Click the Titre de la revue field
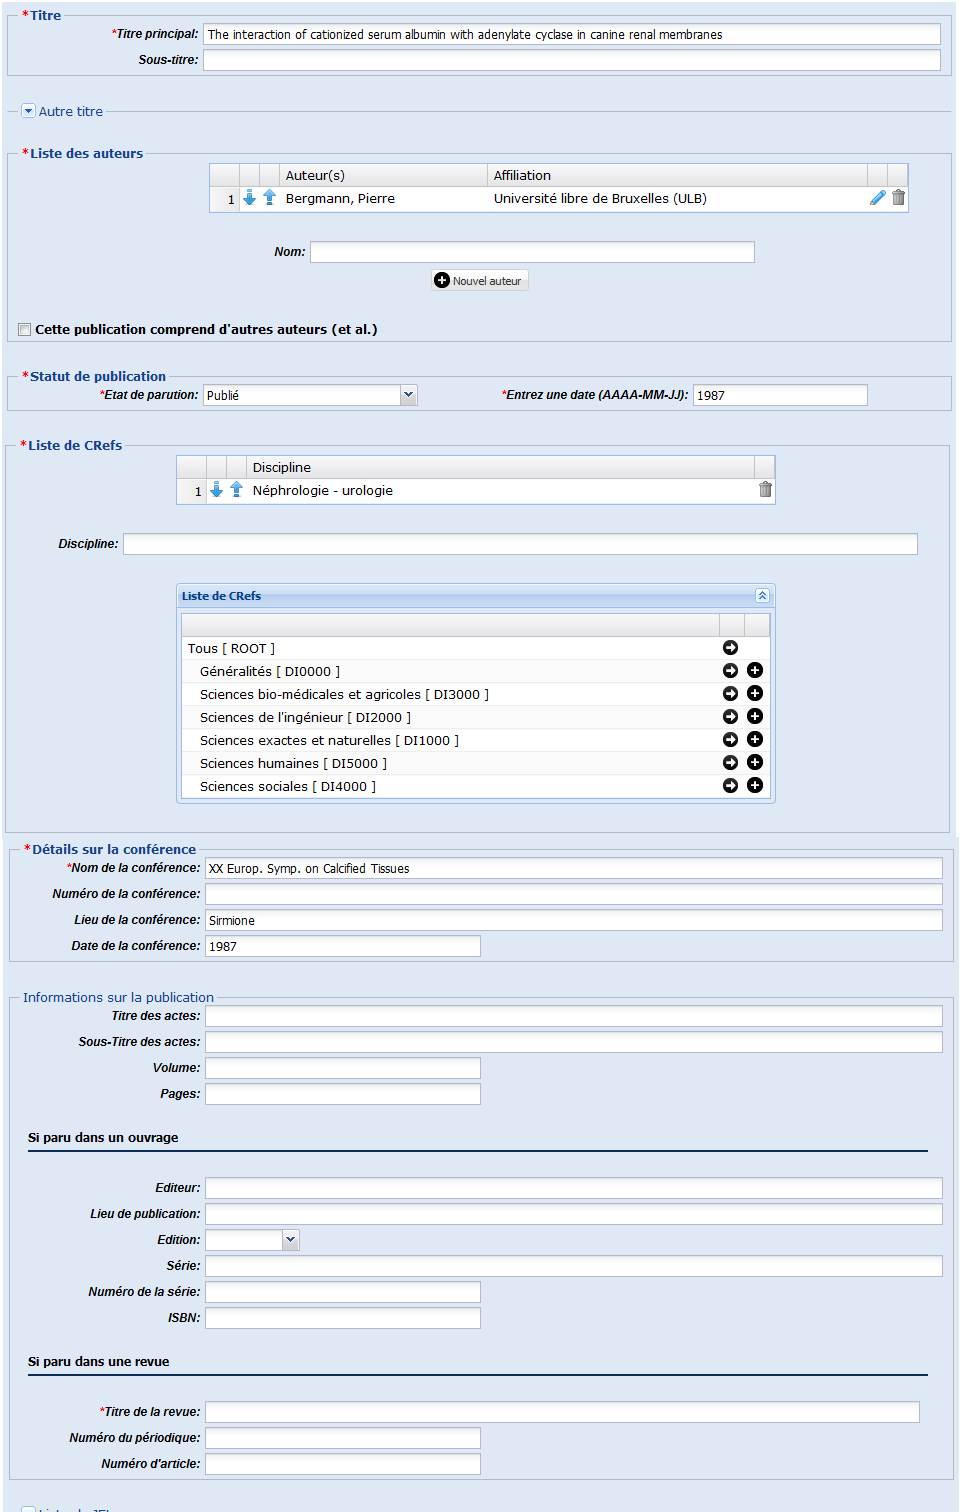 [562, 1412]
